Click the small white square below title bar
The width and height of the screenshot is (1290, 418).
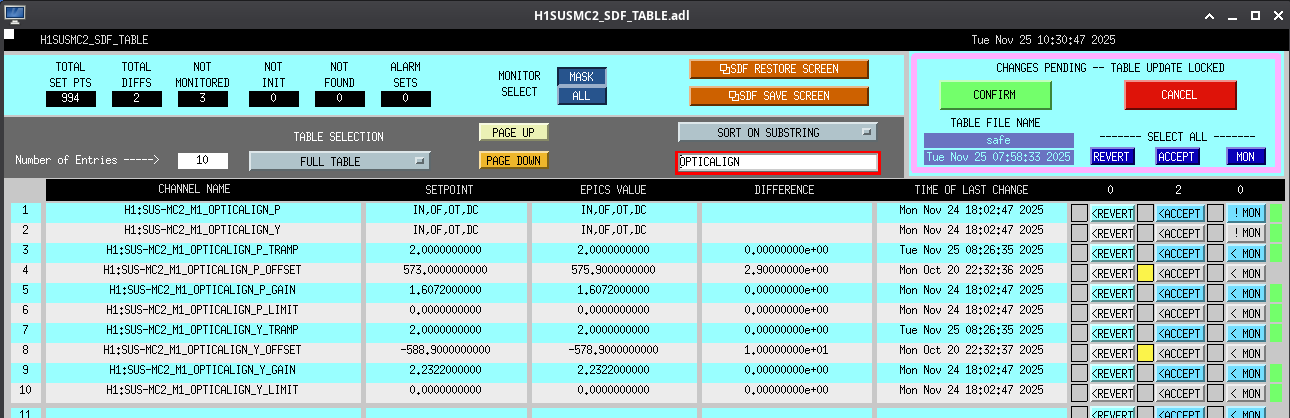[9, 34]
